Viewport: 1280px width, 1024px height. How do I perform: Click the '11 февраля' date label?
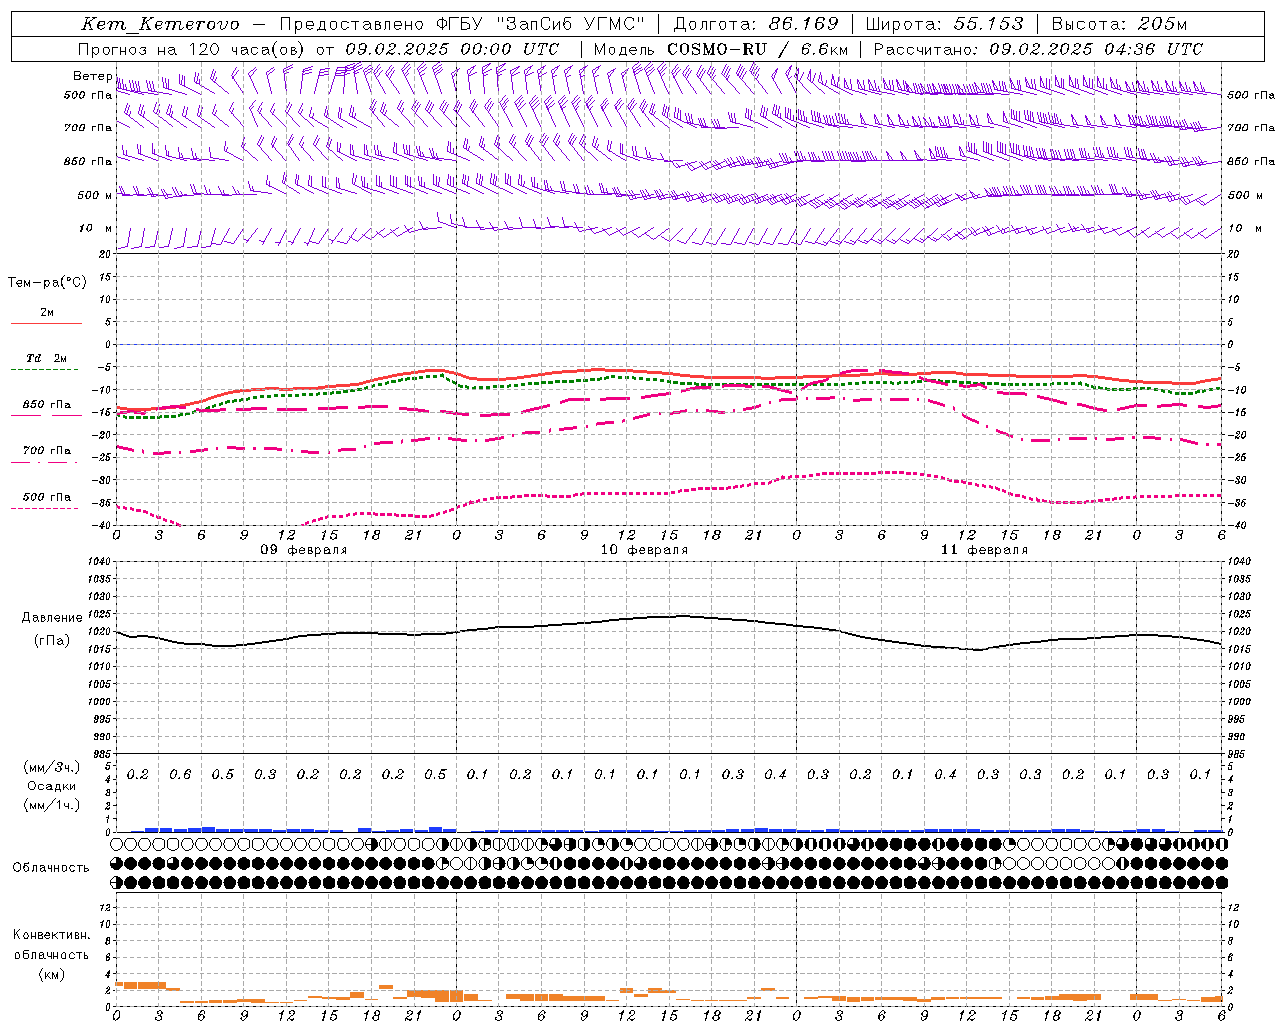[x=984, y=550]
